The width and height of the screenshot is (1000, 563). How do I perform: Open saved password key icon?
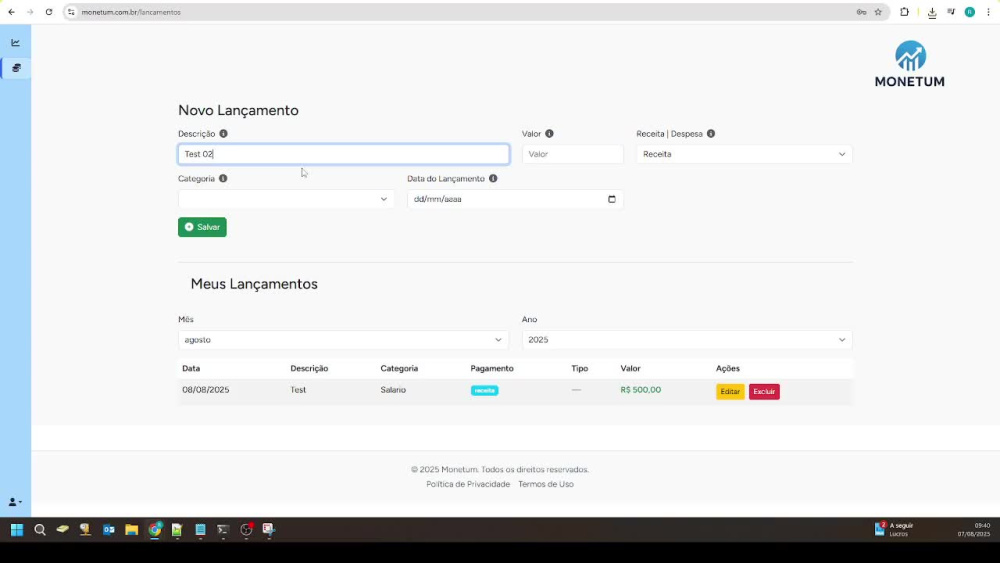[861, 12]
